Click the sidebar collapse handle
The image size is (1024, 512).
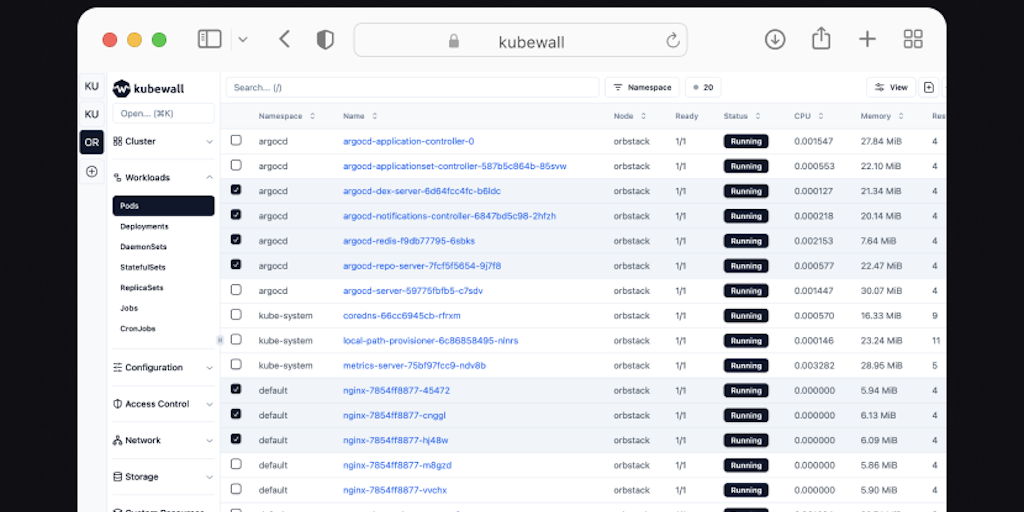[x=219, y=340]
